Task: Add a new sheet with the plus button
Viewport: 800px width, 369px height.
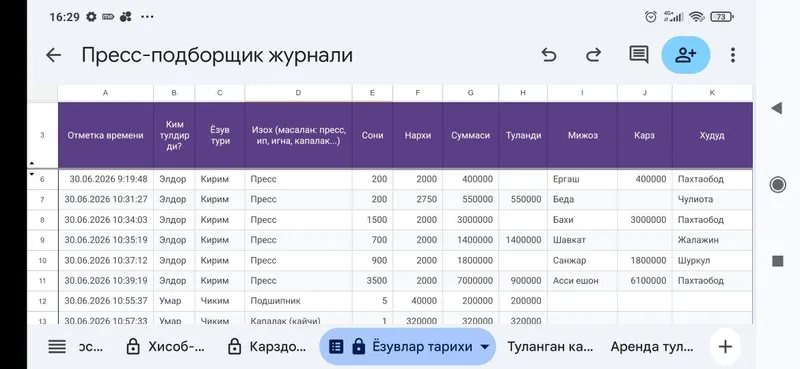Action: 725,347
